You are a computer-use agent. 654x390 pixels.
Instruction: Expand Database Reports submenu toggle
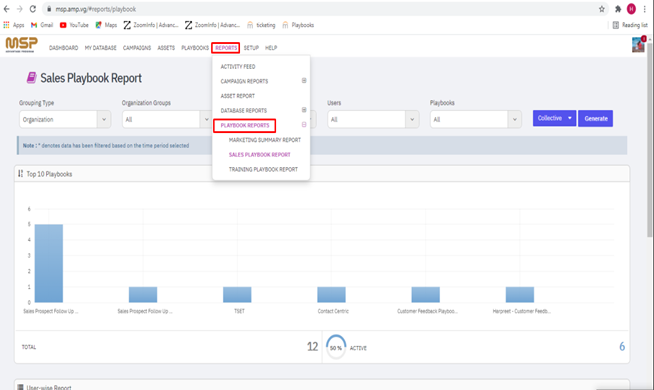pos(304,110)
